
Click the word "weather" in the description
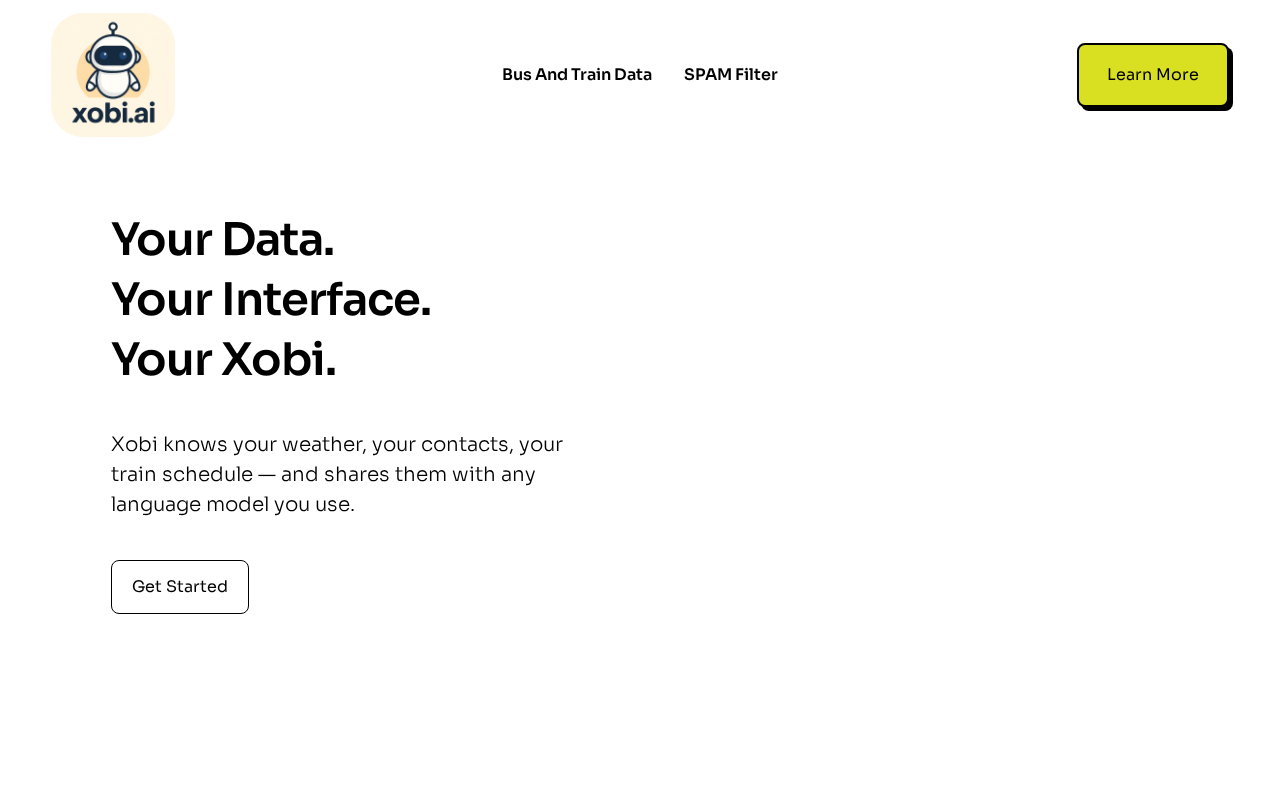pyautogui.click(x=322, y=444)
